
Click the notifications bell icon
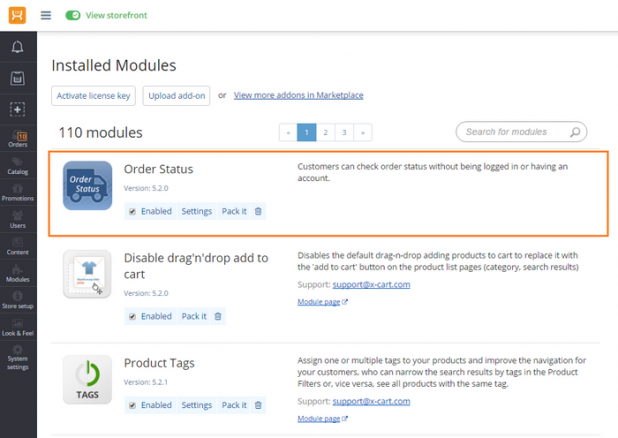[18, 47]
